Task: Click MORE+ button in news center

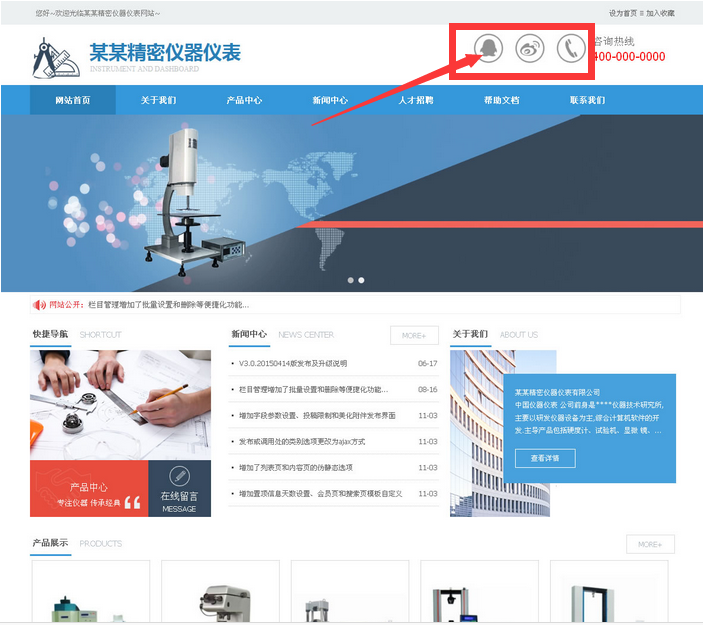Action: coord(414,336)
